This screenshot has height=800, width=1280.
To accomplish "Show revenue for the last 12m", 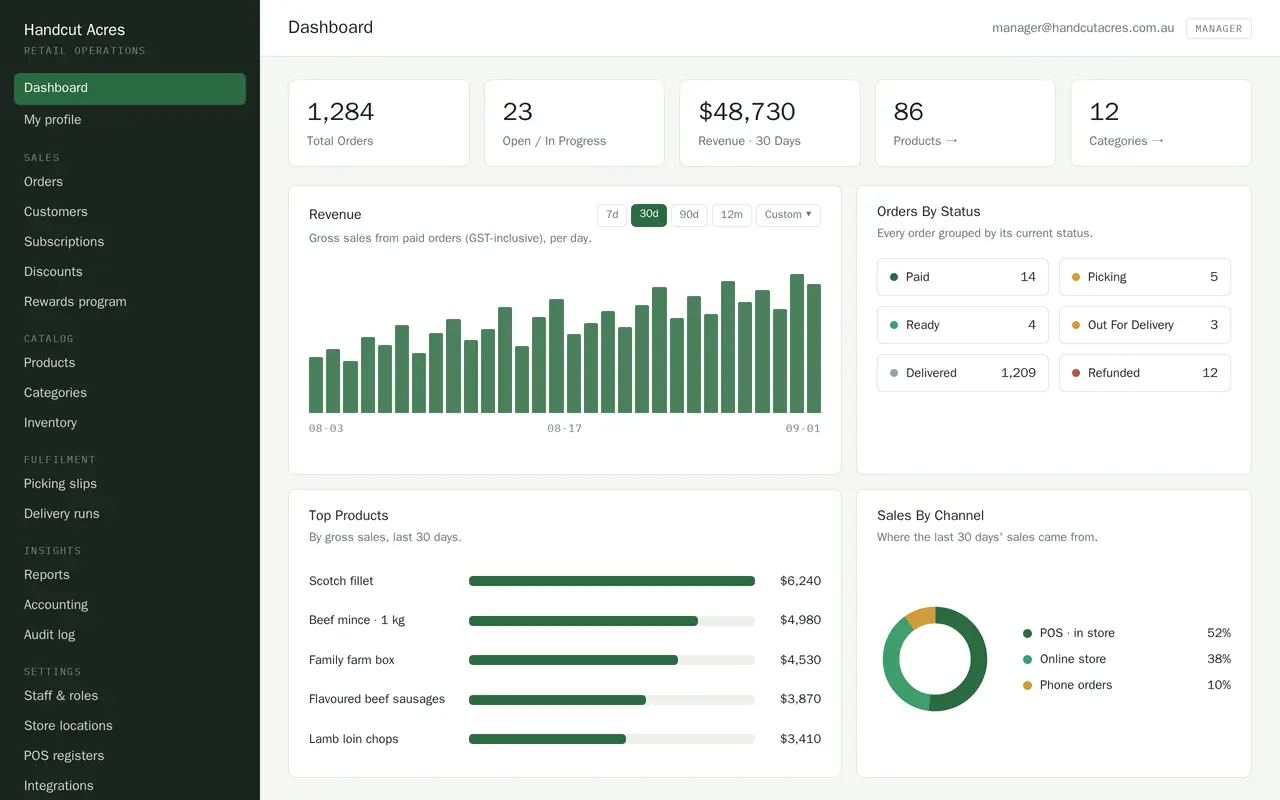I will pyautogui.click(x=732, y=215).
